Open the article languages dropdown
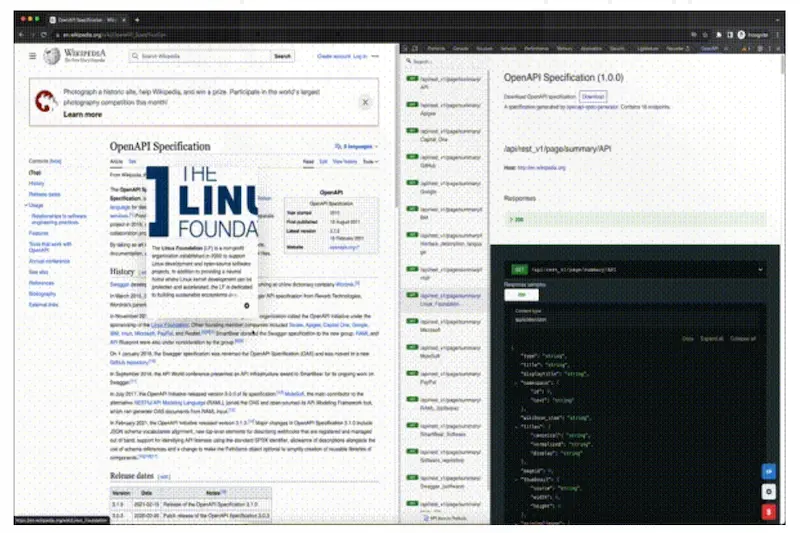Viewport: 800px width, 533px height. click(x=356, y=146)
